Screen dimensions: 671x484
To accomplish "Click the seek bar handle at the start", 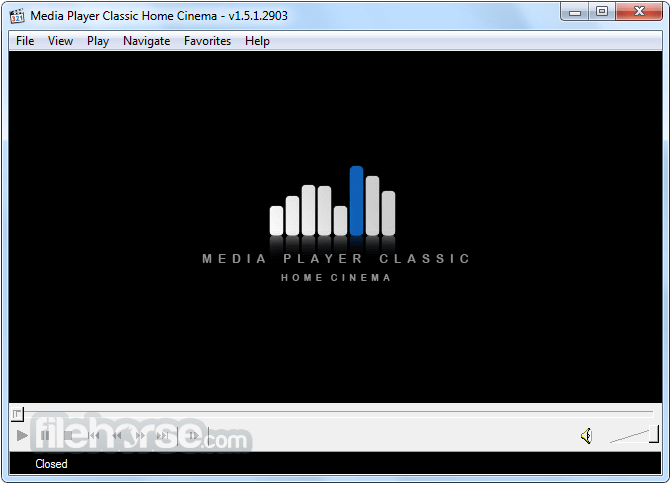I will point(17,413).
